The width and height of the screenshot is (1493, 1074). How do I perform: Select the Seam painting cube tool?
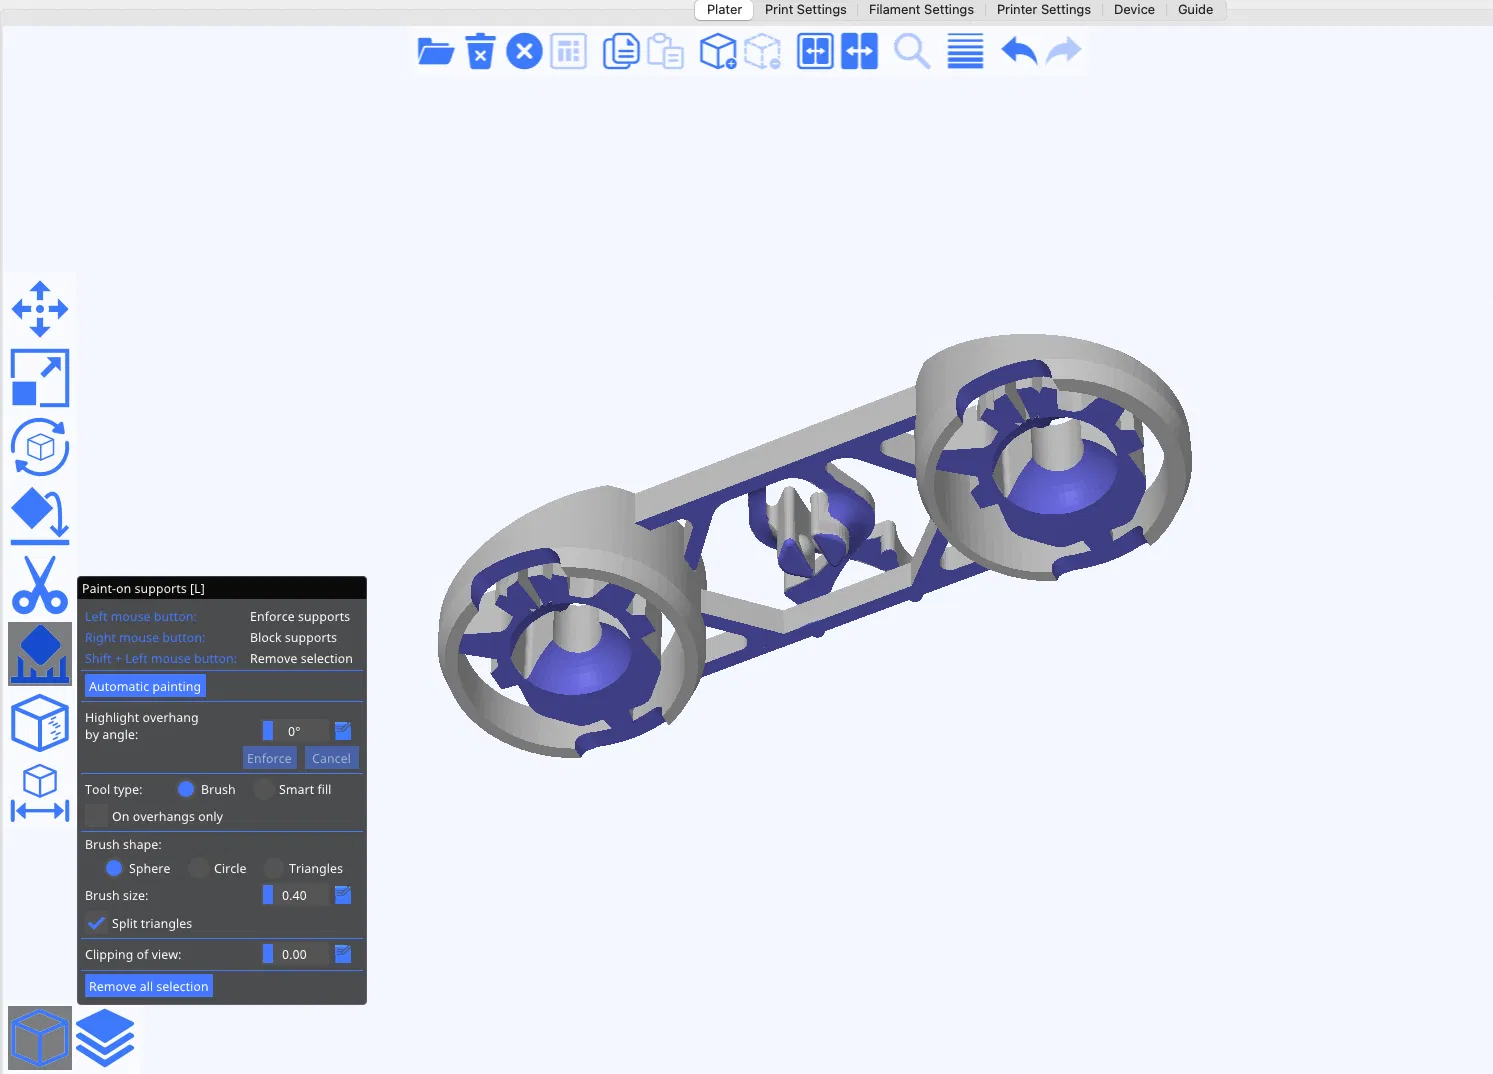[40, 723]
